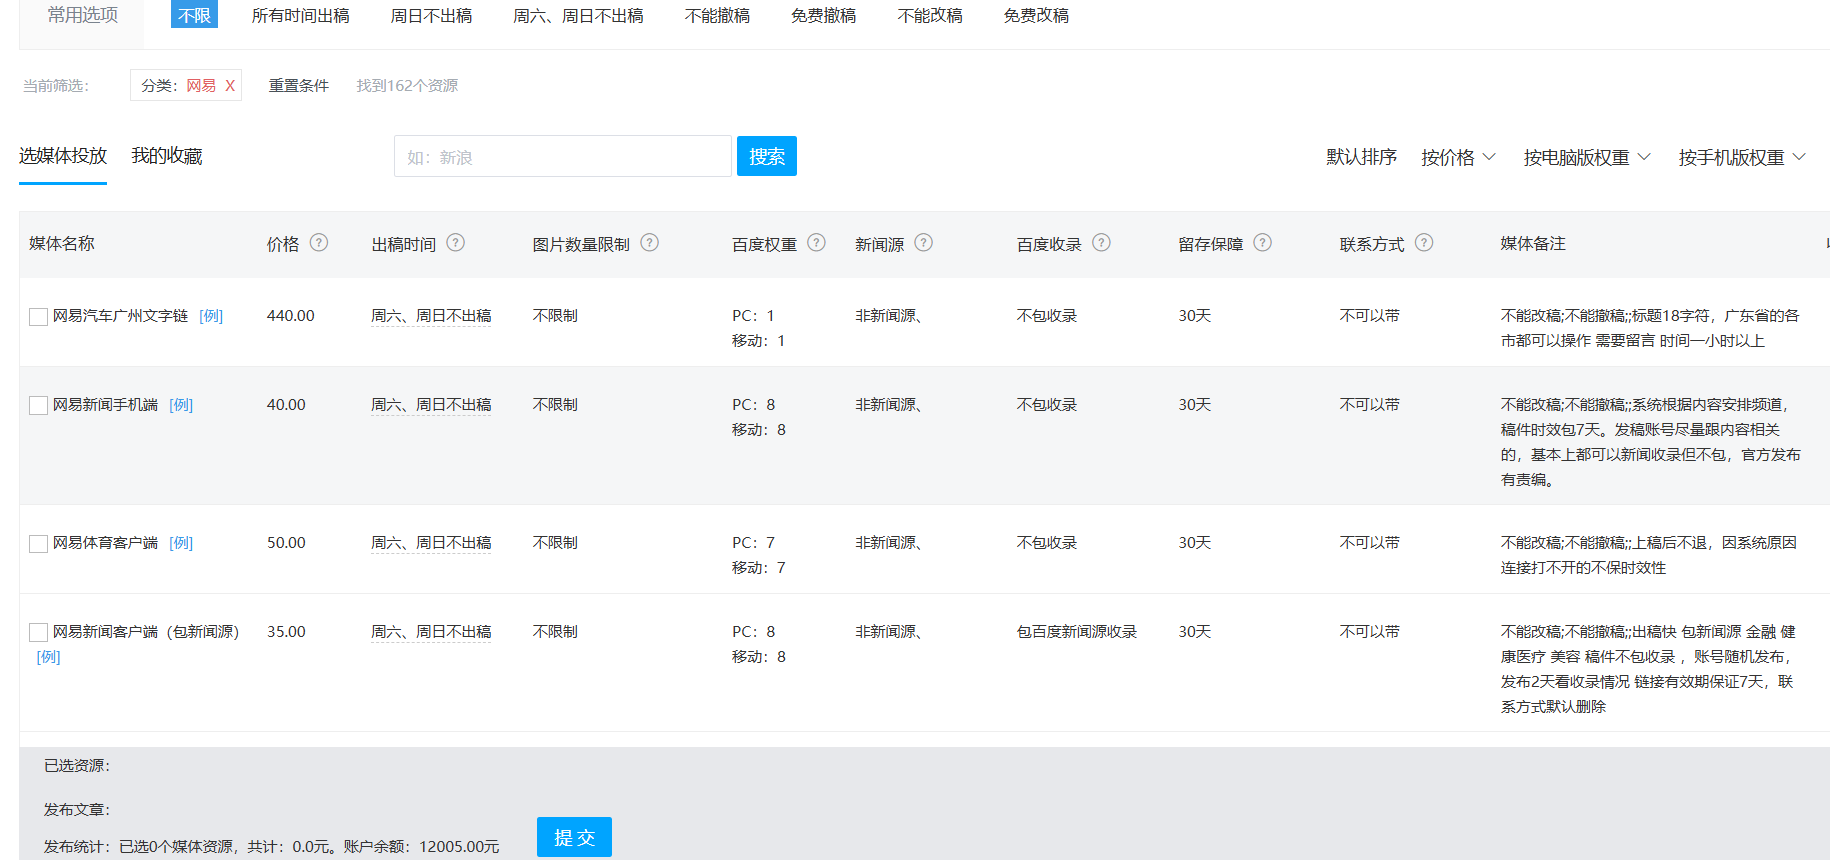Click the help icon next to 联系方式
The height and width of the screenshot is (860, 1830).
pyautogui.click(x=1425, y=243)
